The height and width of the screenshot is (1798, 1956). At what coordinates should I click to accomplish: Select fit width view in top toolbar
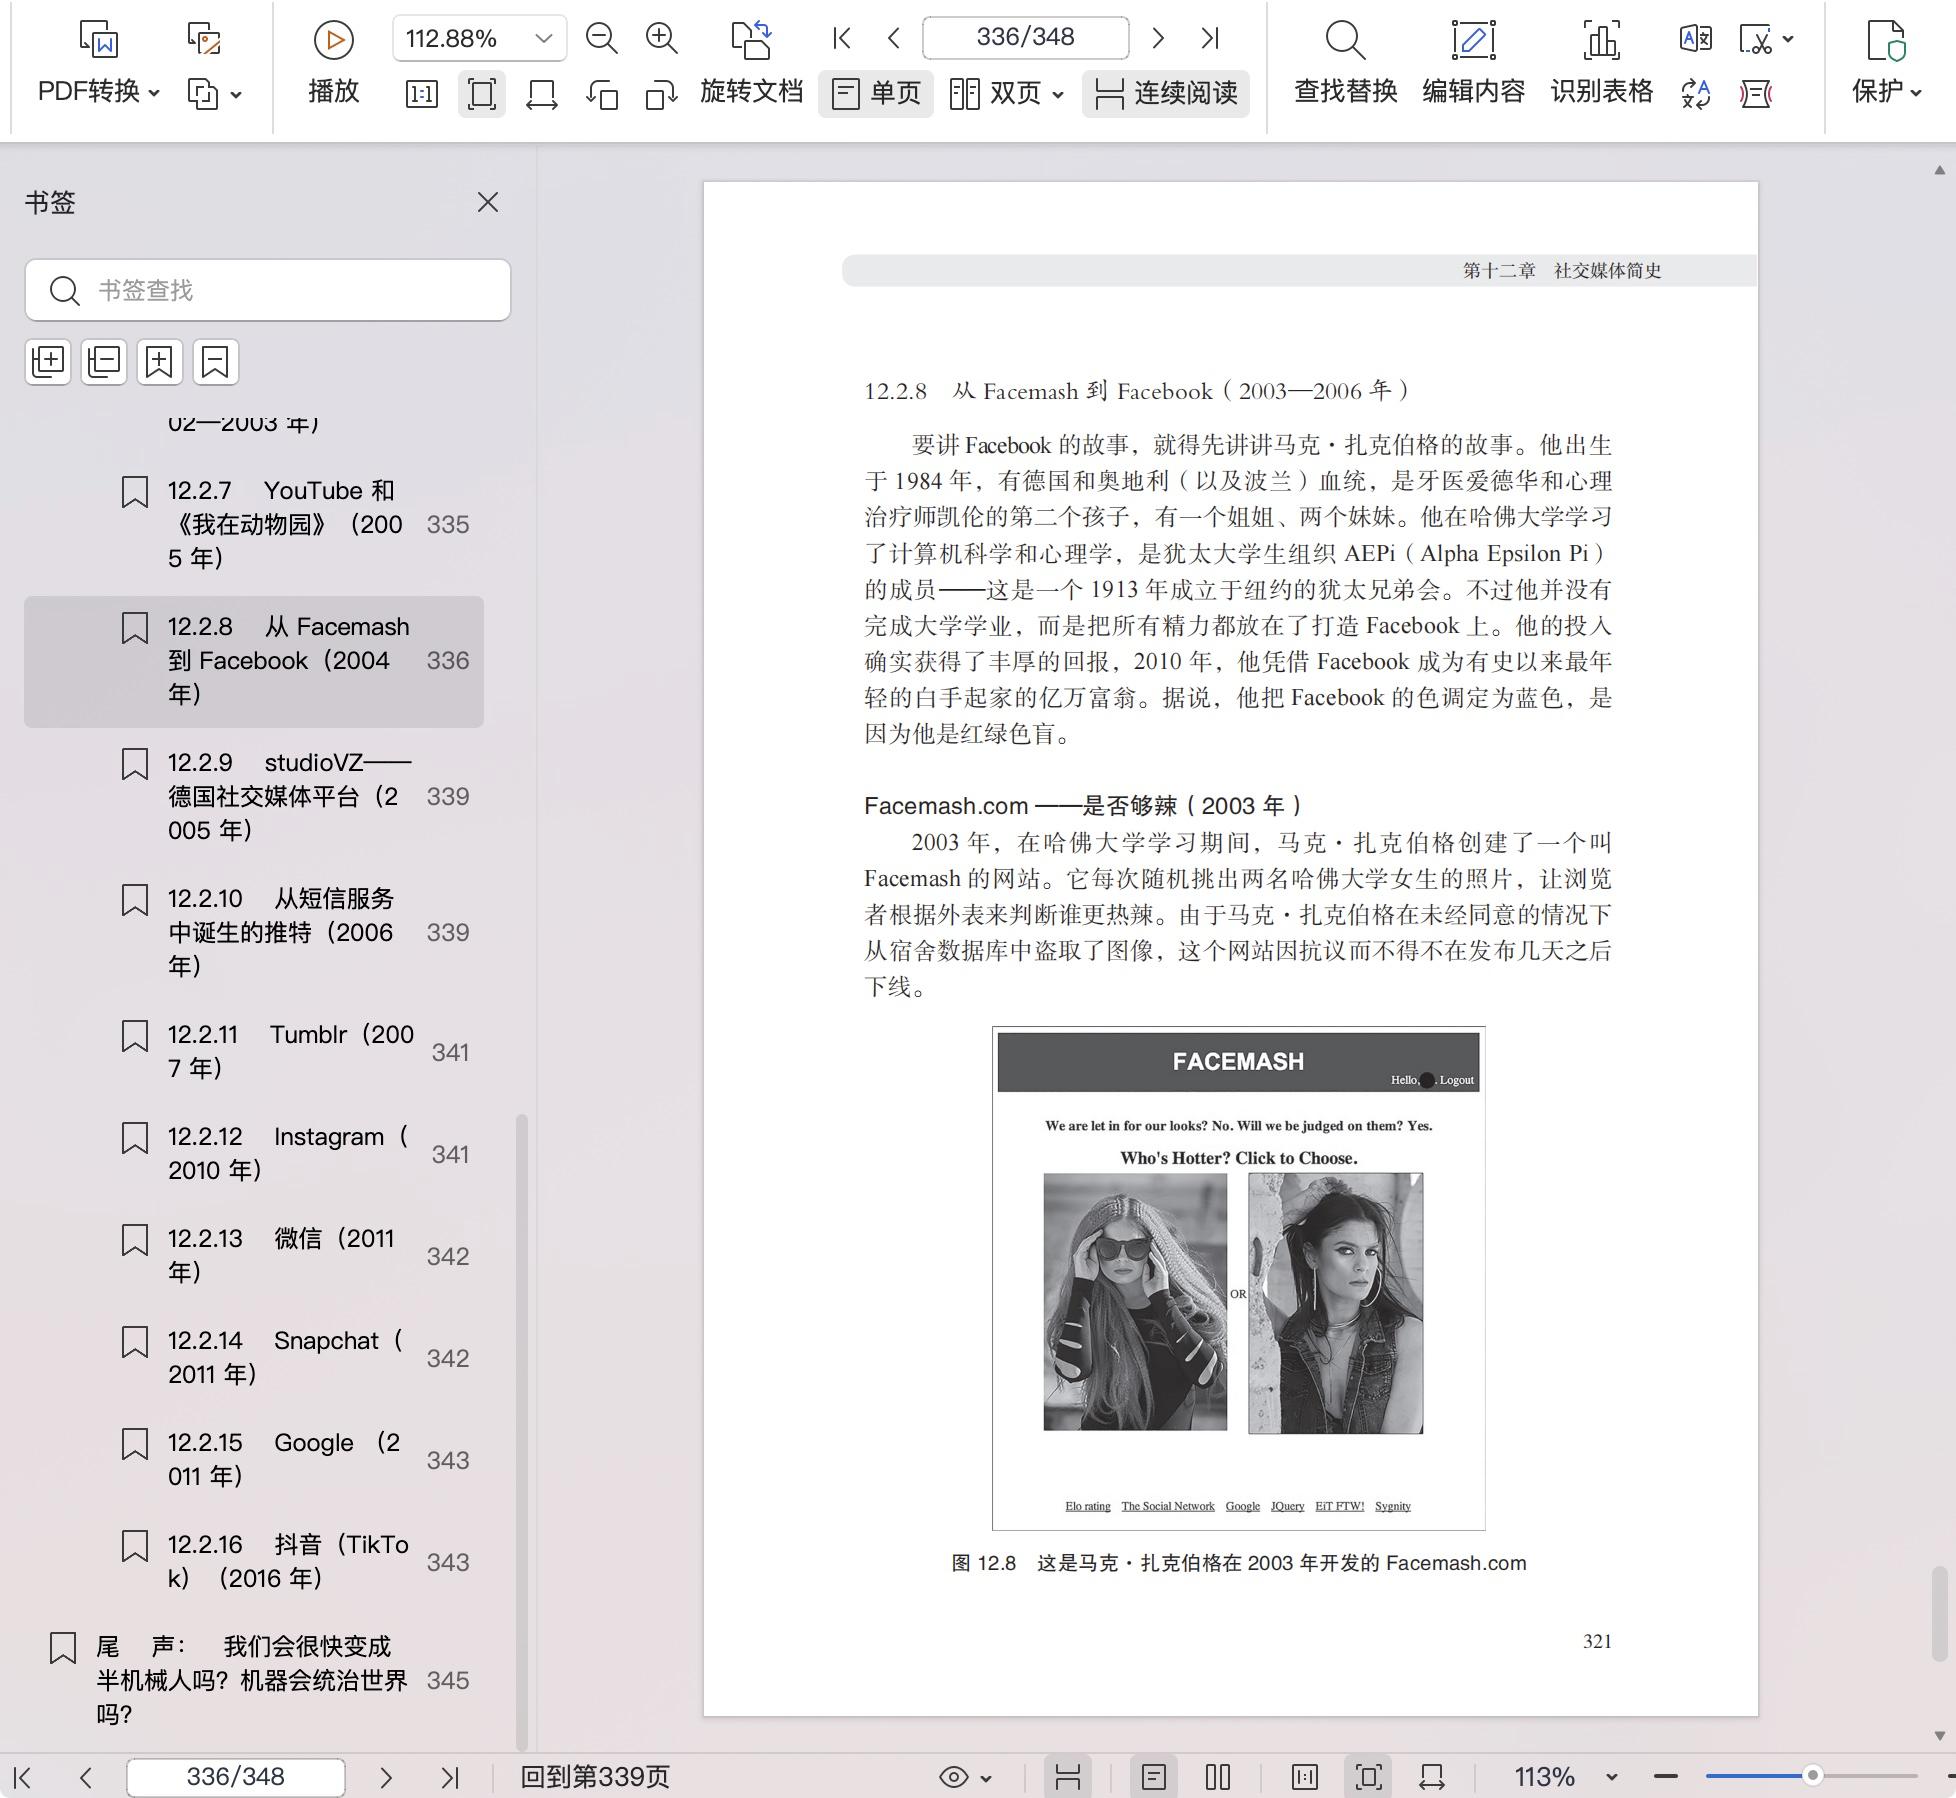pos(541,94)
